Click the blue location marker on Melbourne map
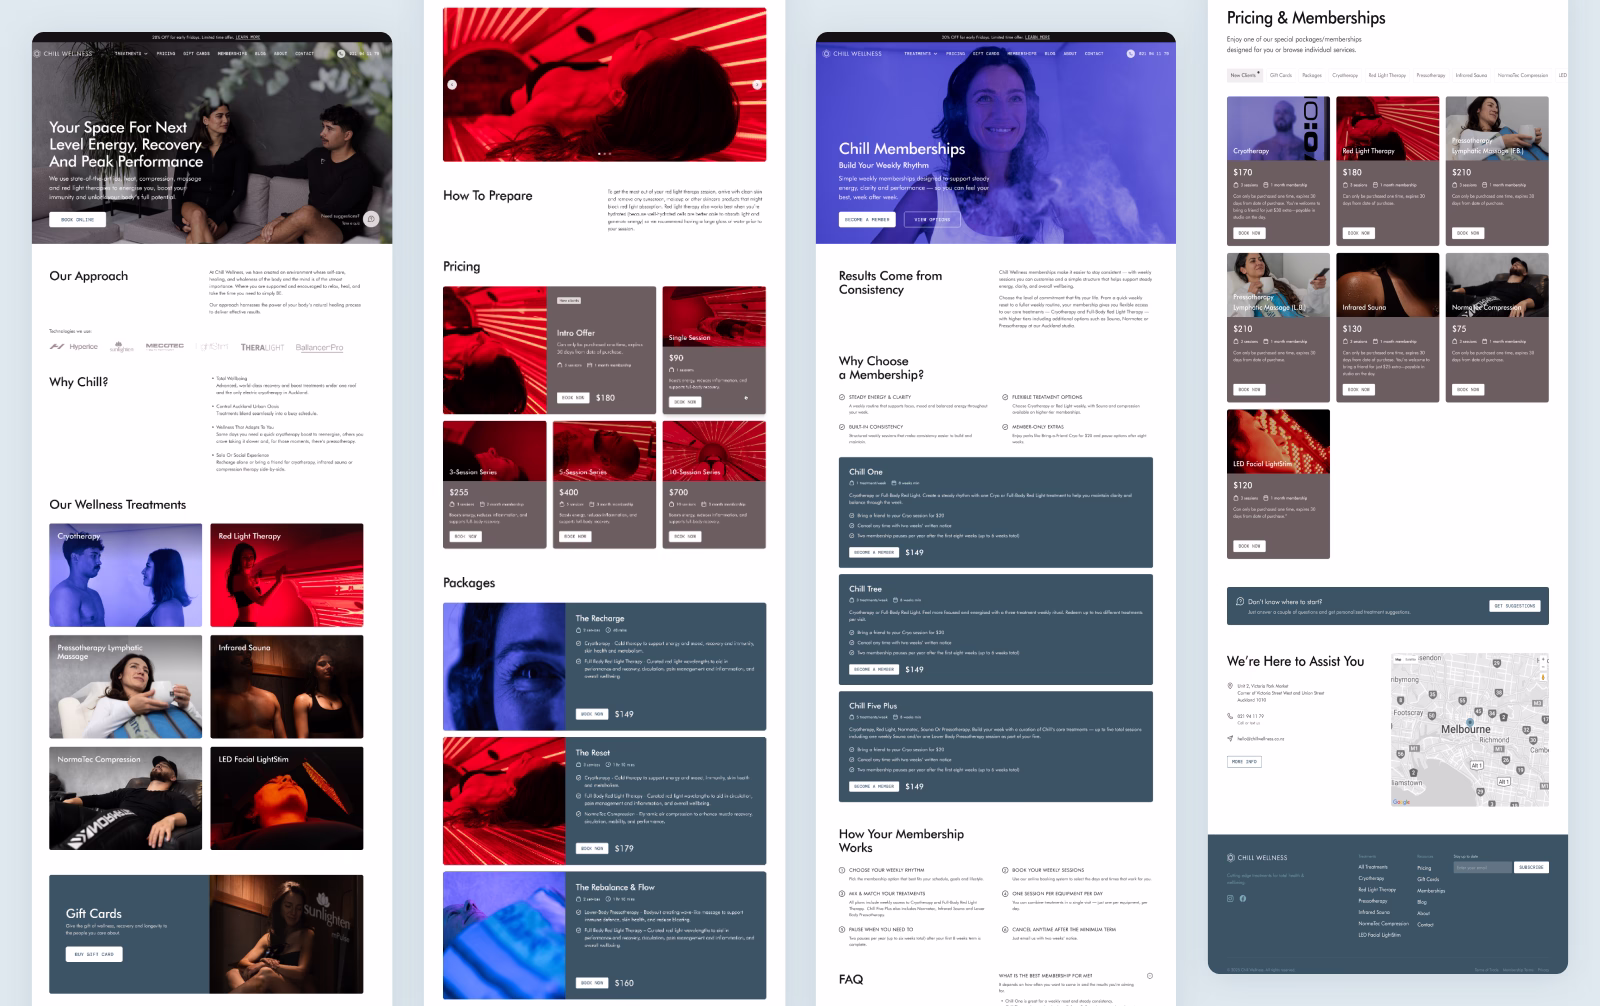 click(1470, 721)
